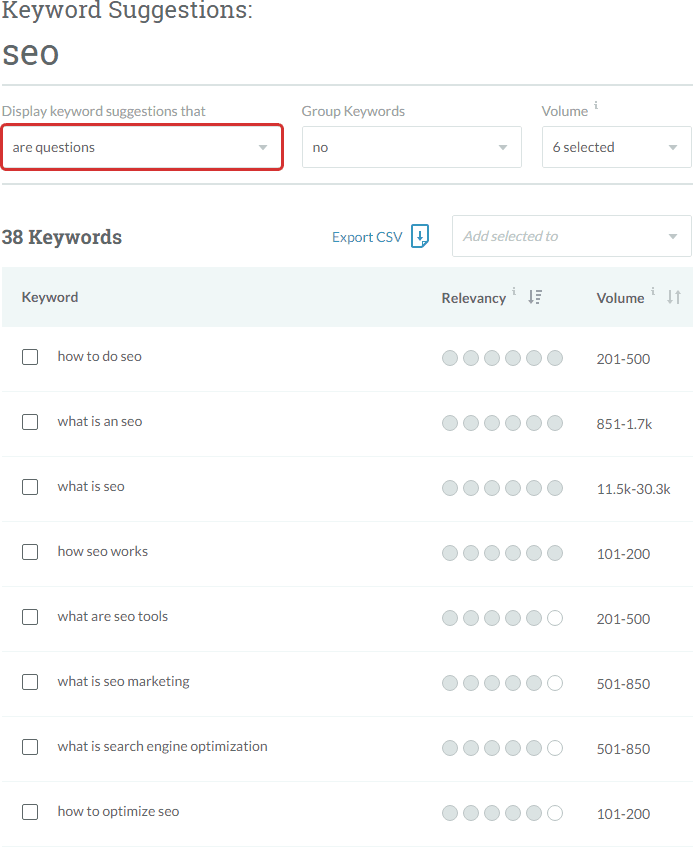The height and width of the screenshot is (847, 693).
Task: Select the 'what is an seo' keyword checkbox
Action: click(30, 422)
